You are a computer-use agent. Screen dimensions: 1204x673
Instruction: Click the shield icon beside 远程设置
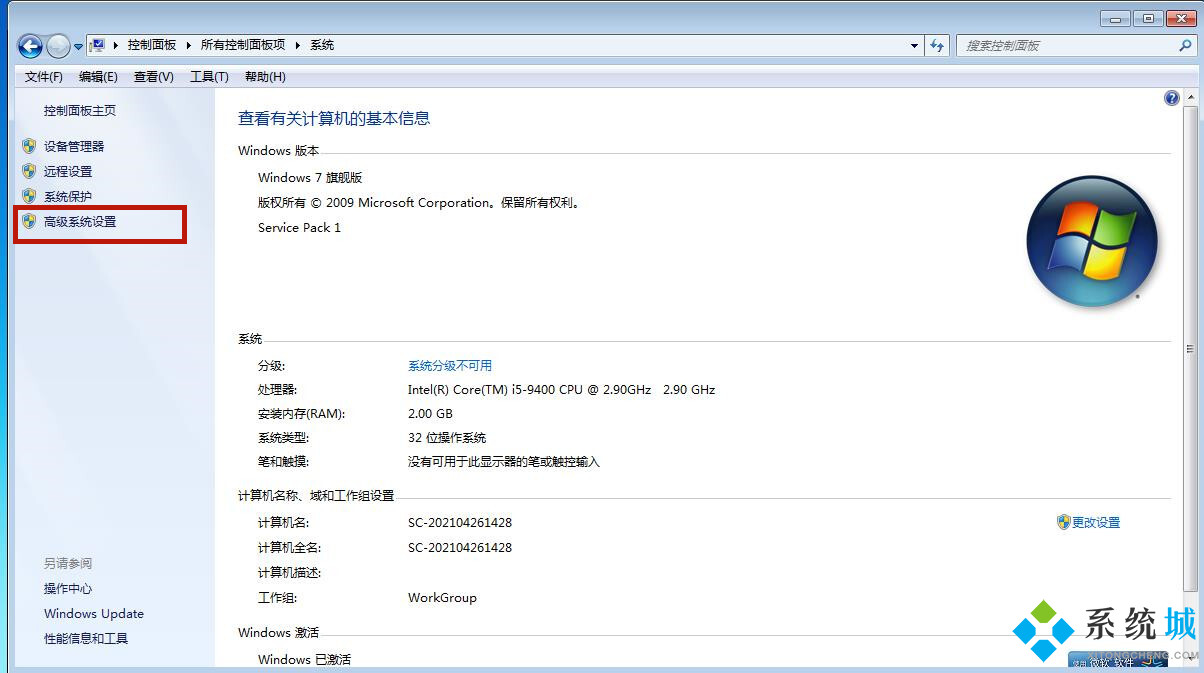tap(29, 171)
